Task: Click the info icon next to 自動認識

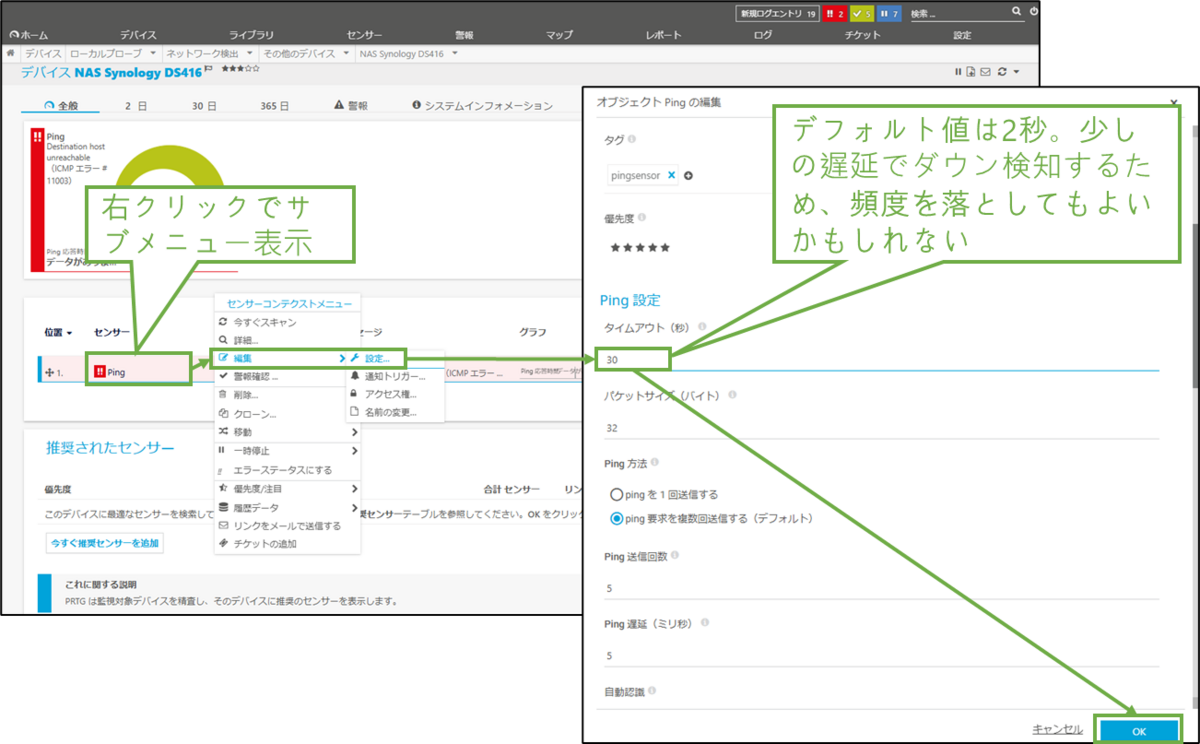Action: coord(651,691)
